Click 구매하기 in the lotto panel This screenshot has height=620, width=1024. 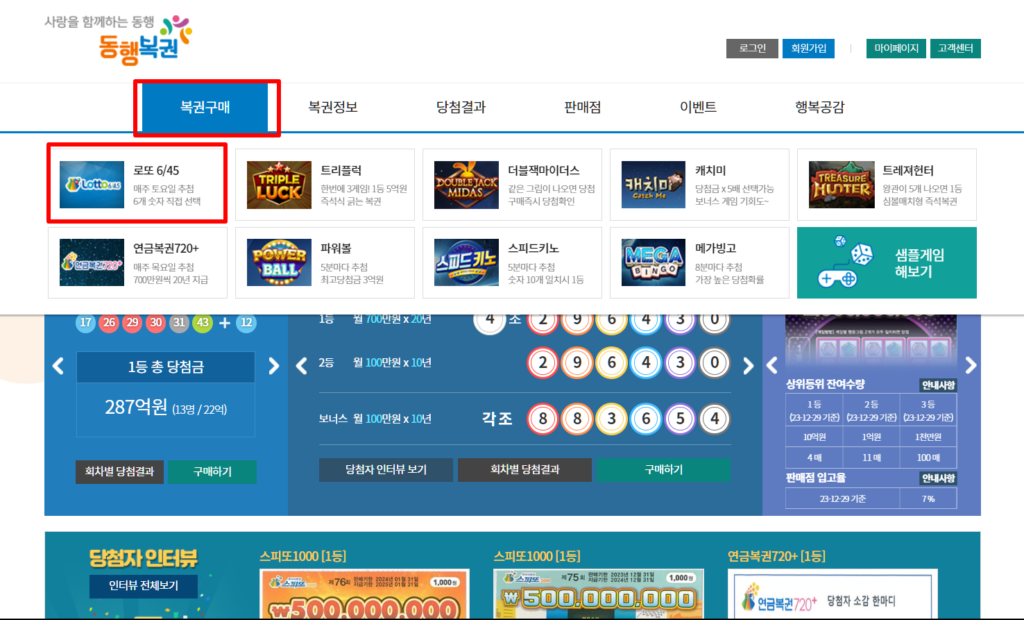[212, 472]
